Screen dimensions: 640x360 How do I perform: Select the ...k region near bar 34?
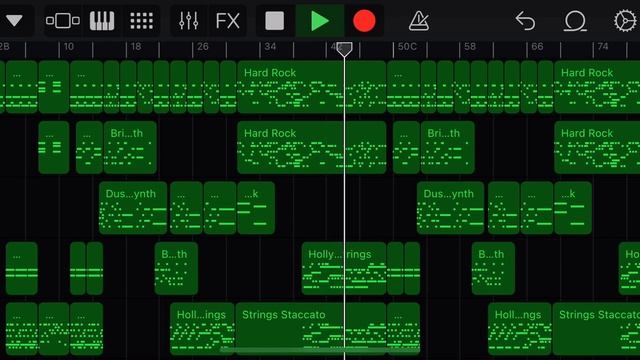click(256, 208)
